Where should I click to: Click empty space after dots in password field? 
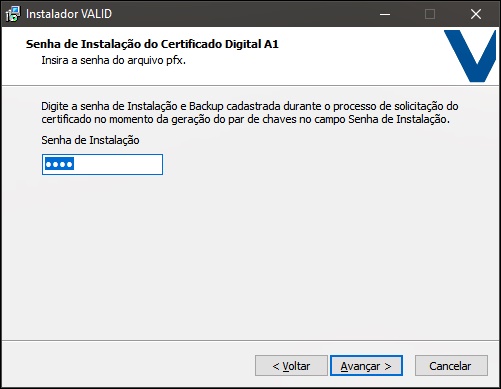point(118,164)
